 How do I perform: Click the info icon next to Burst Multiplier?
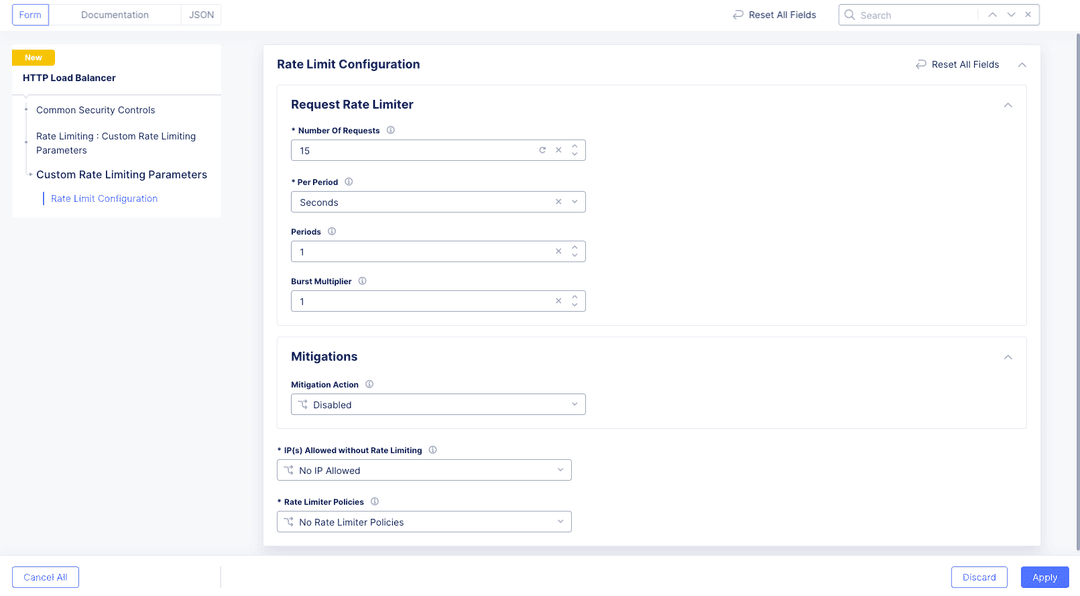click(361, 280)
